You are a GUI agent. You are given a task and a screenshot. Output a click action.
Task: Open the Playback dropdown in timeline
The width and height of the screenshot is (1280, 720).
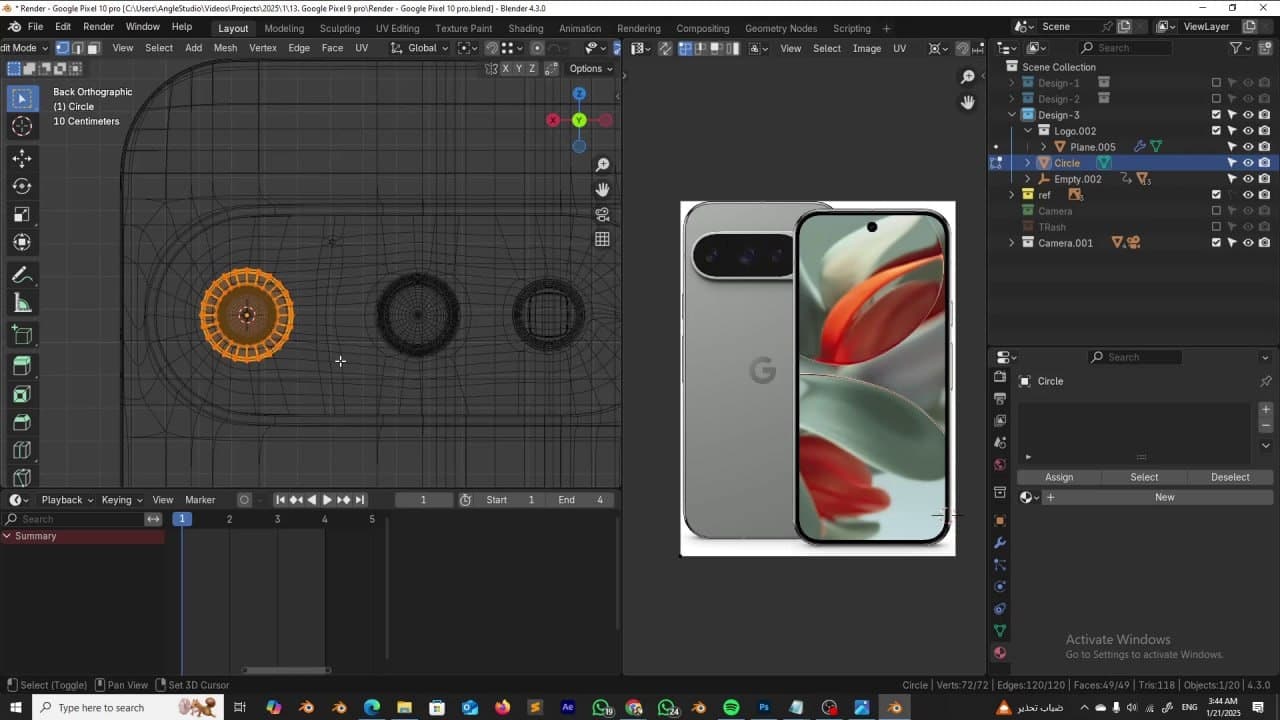67,500
